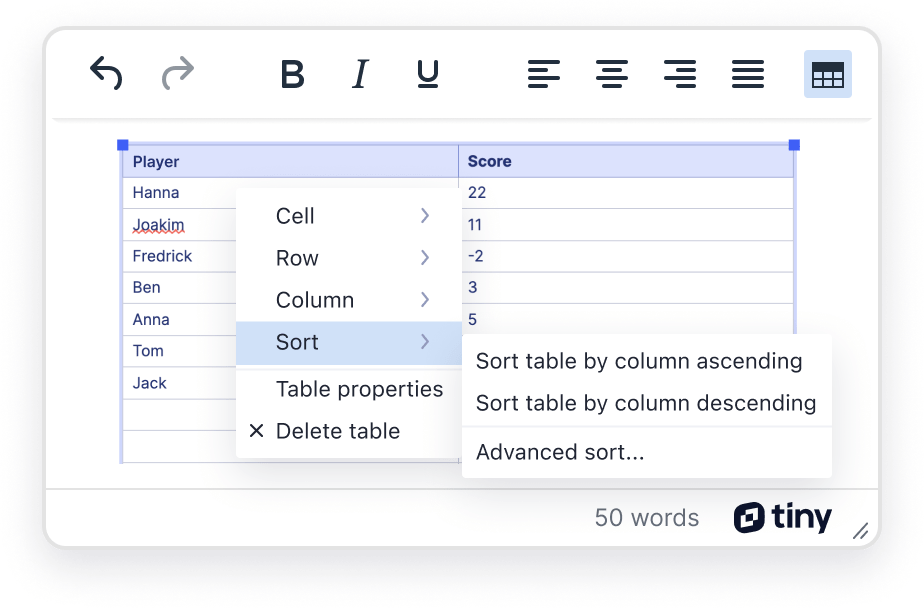The width and height of the screenshot is (924, 608).
Task: Select the align center icon
Action: tap(612, 74)
